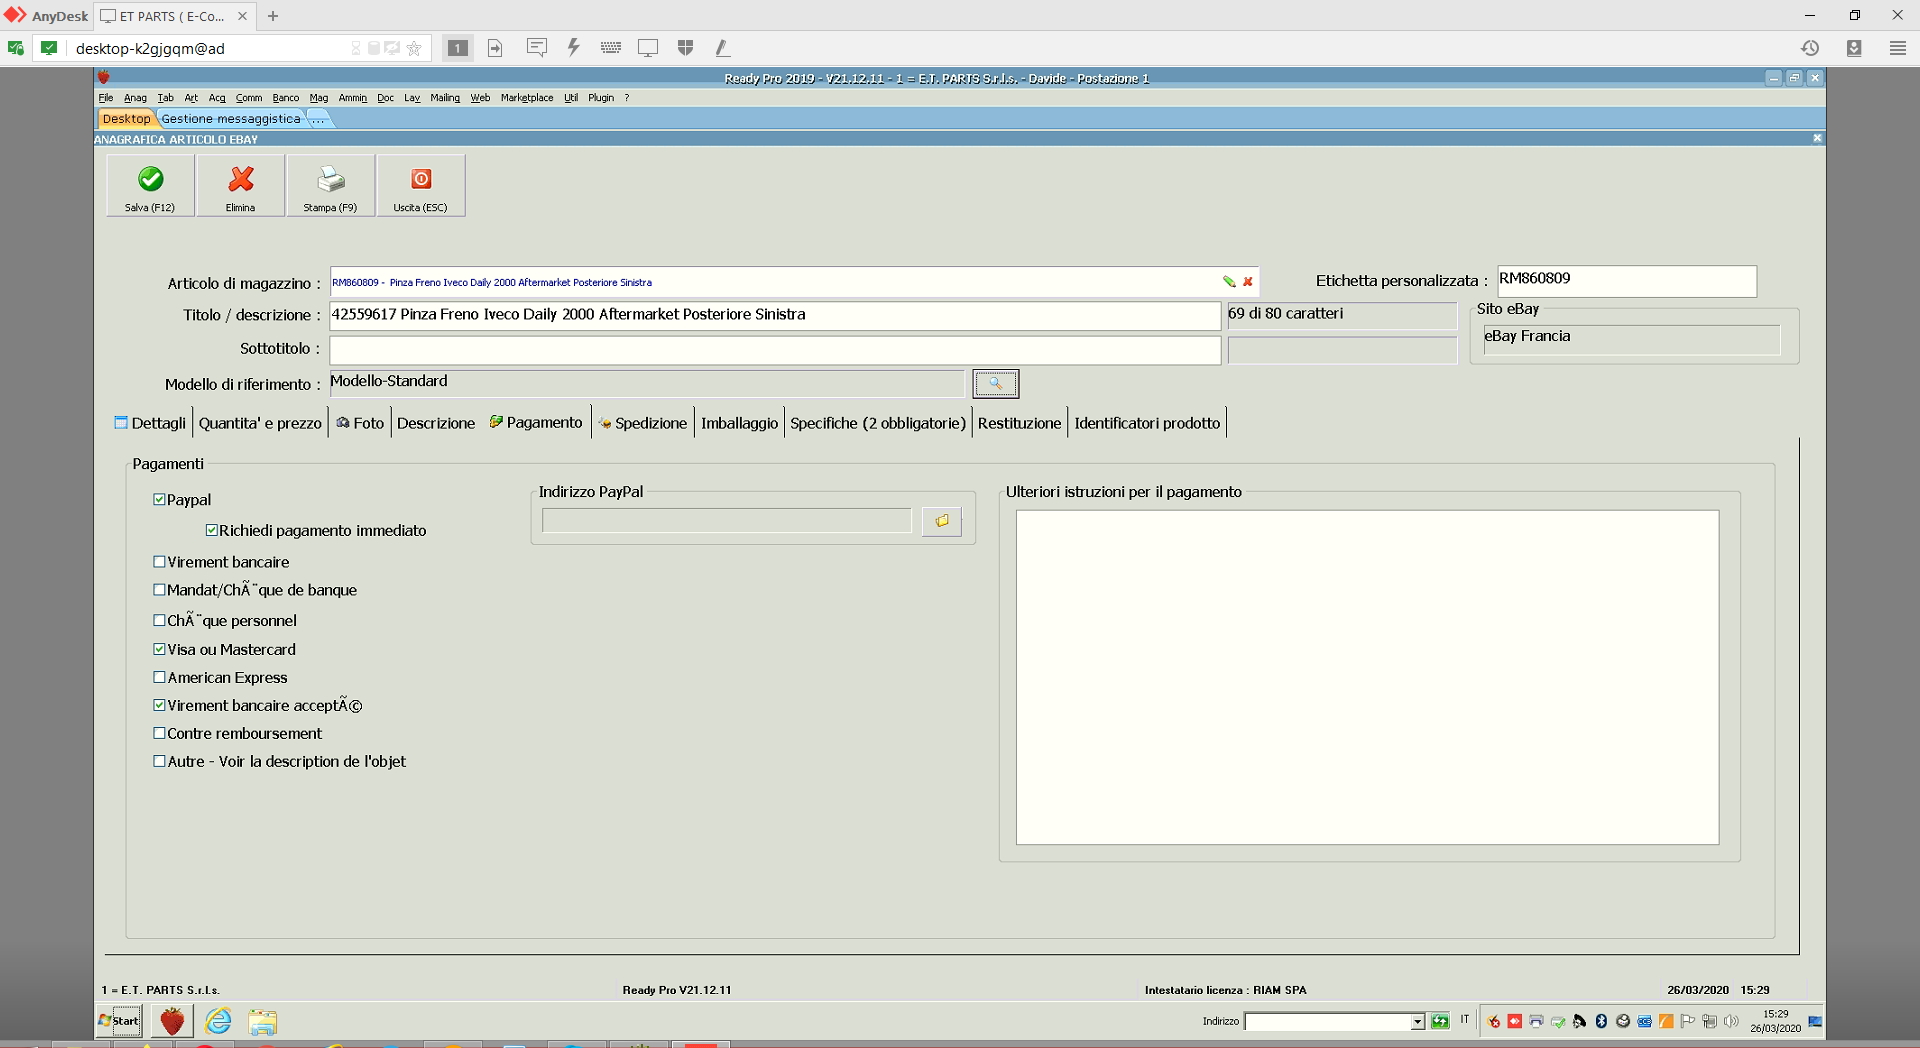Open the AnyDesk file transfer icon

[x=495, y=48]
